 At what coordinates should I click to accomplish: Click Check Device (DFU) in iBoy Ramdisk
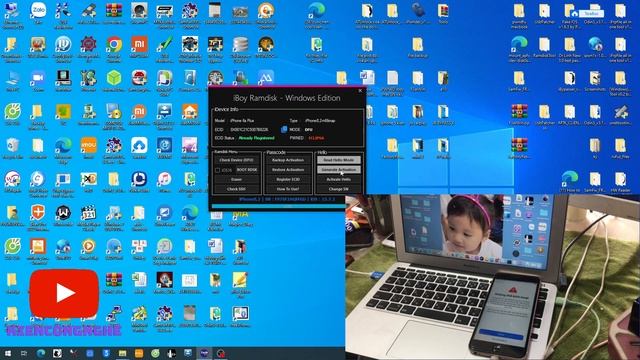pos(236,160)
